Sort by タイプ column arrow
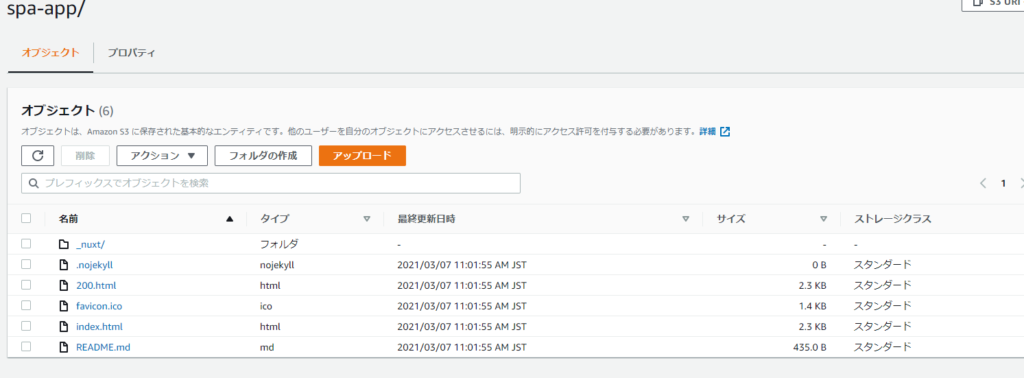 [366, 219]
